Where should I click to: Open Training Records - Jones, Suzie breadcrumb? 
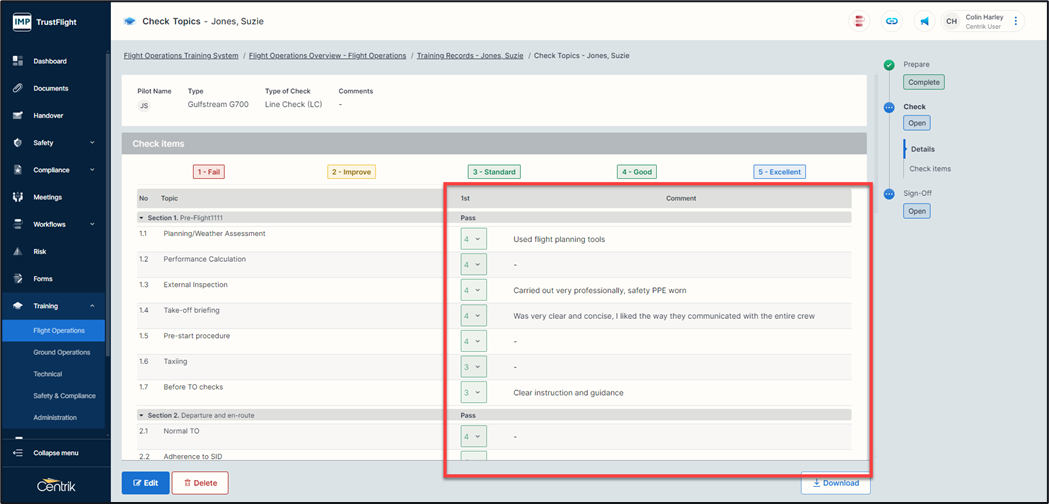pos(471,56)
